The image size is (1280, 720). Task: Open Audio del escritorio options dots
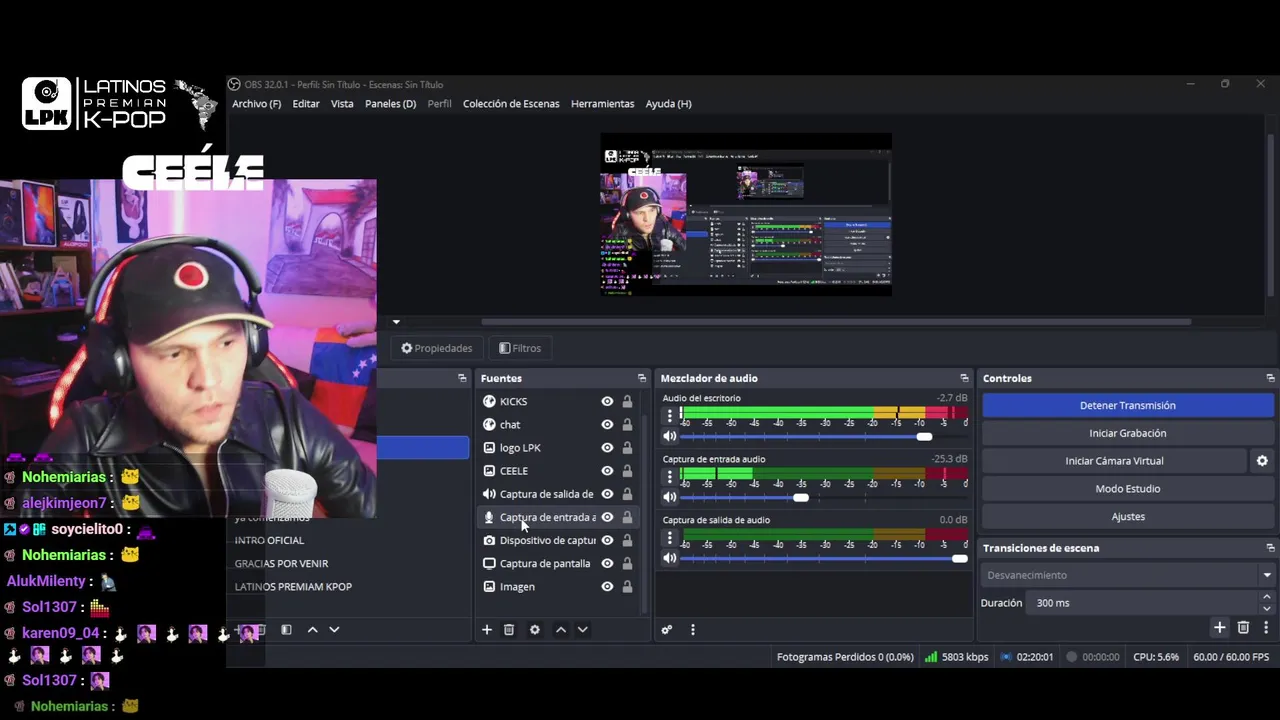pos(670,416)
